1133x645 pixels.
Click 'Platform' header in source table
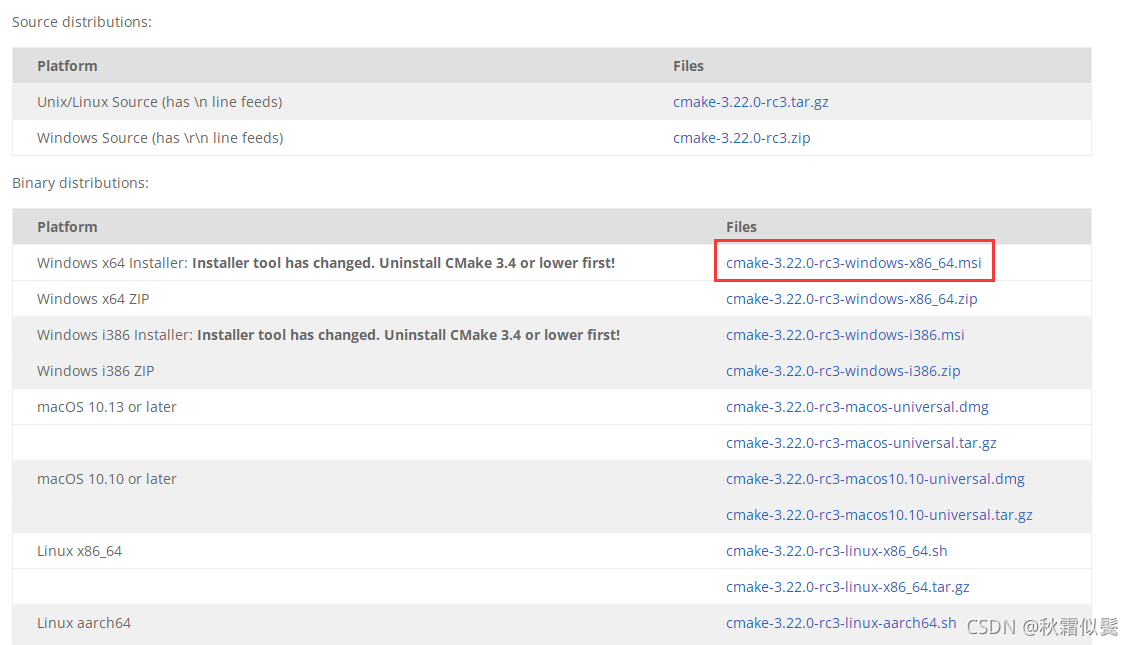coord(67,66)
